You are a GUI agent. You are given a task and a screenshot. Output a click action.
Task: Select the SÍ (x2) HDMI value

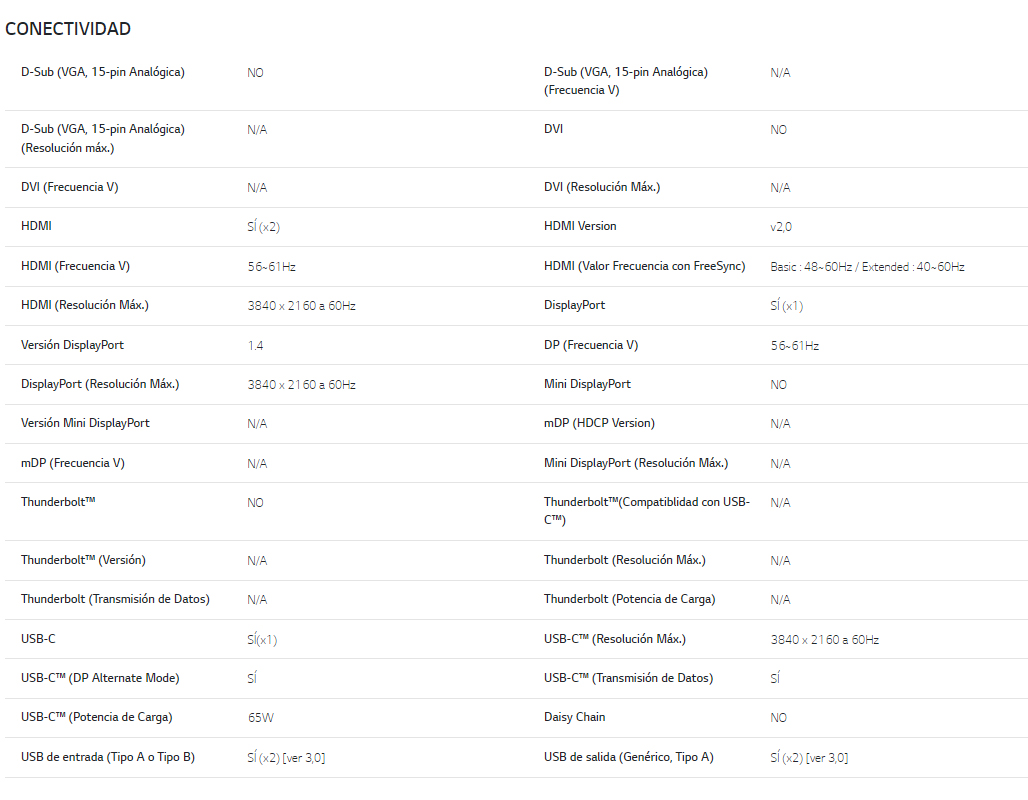point(264,227)
